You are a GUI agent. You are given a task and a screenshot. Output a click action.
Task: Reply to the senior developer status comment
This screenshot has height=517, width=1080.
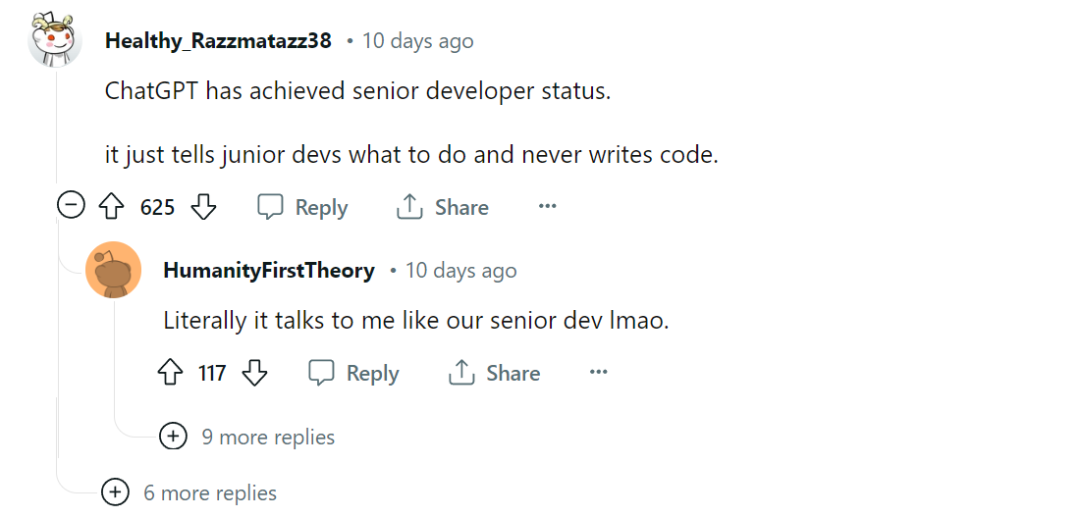[x=303, y=208]
